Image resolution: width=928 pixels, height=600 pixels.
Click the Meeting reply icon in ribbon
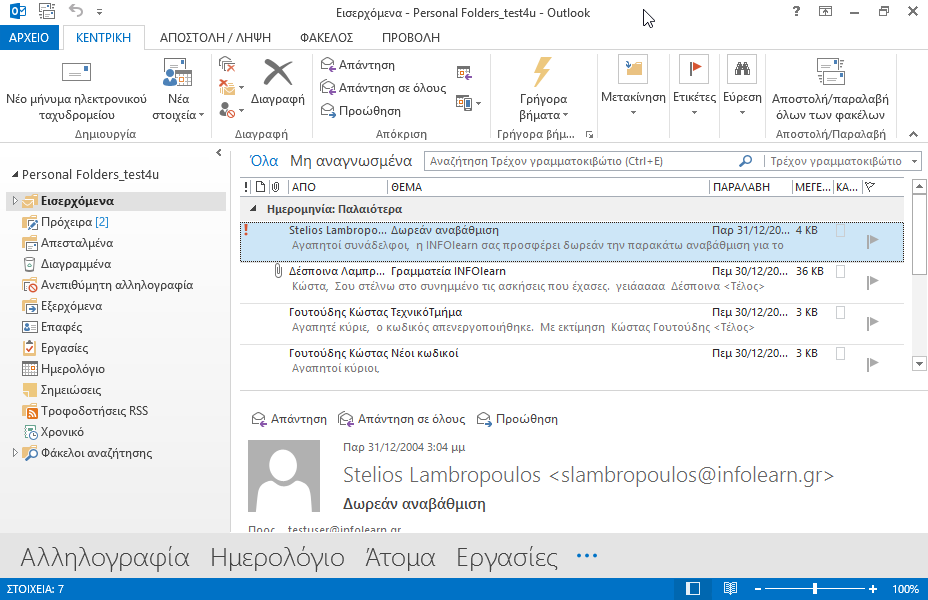pyautogui.click(x=464, y=73)
